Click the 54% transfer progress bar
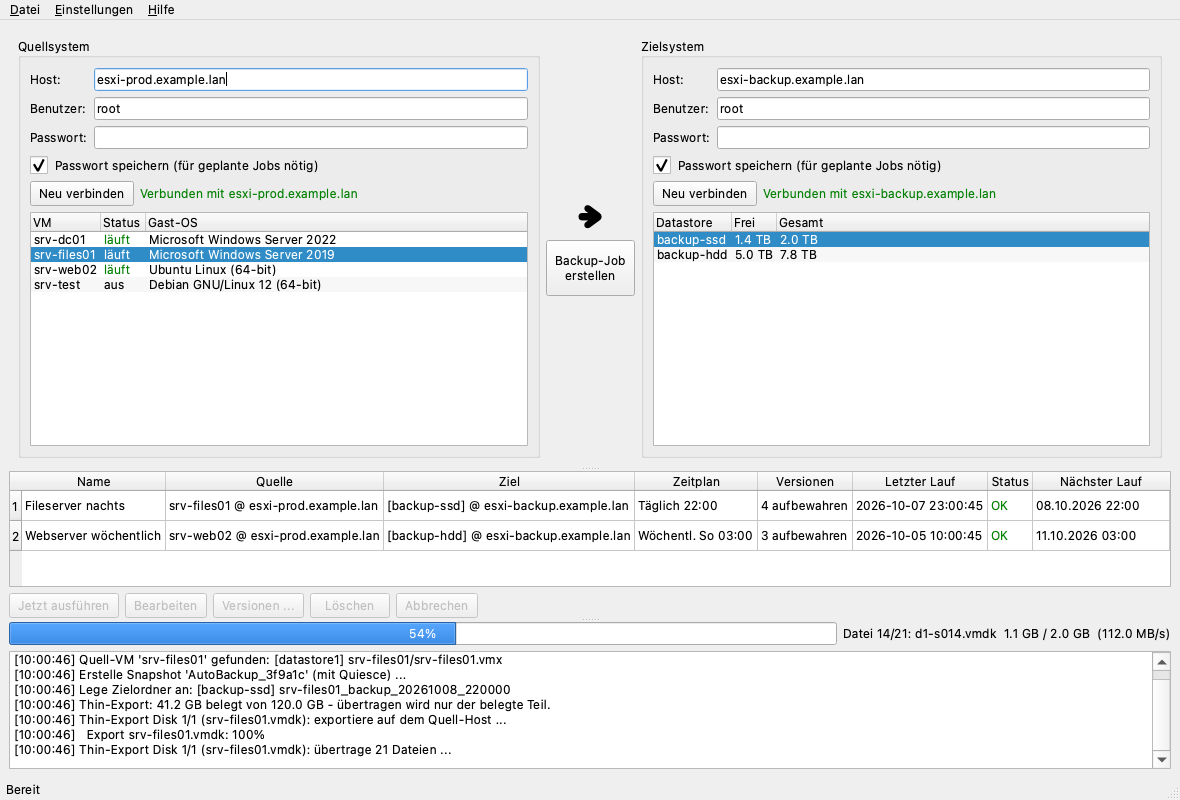The image size is (1180, 800). [423, 634]
